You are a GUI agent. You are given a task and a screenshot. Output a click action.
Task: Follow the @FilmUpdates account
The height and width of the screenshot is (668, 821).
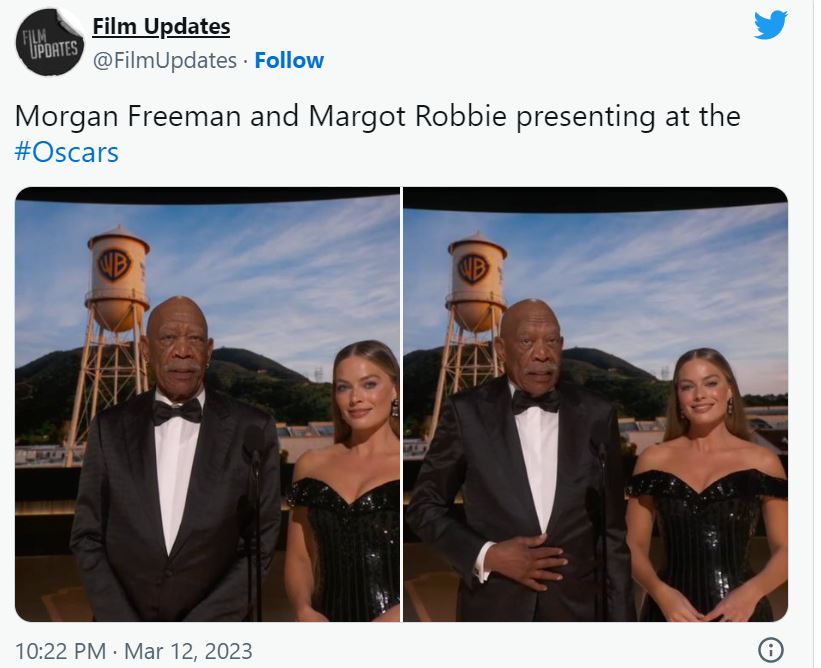pos(289,60)
